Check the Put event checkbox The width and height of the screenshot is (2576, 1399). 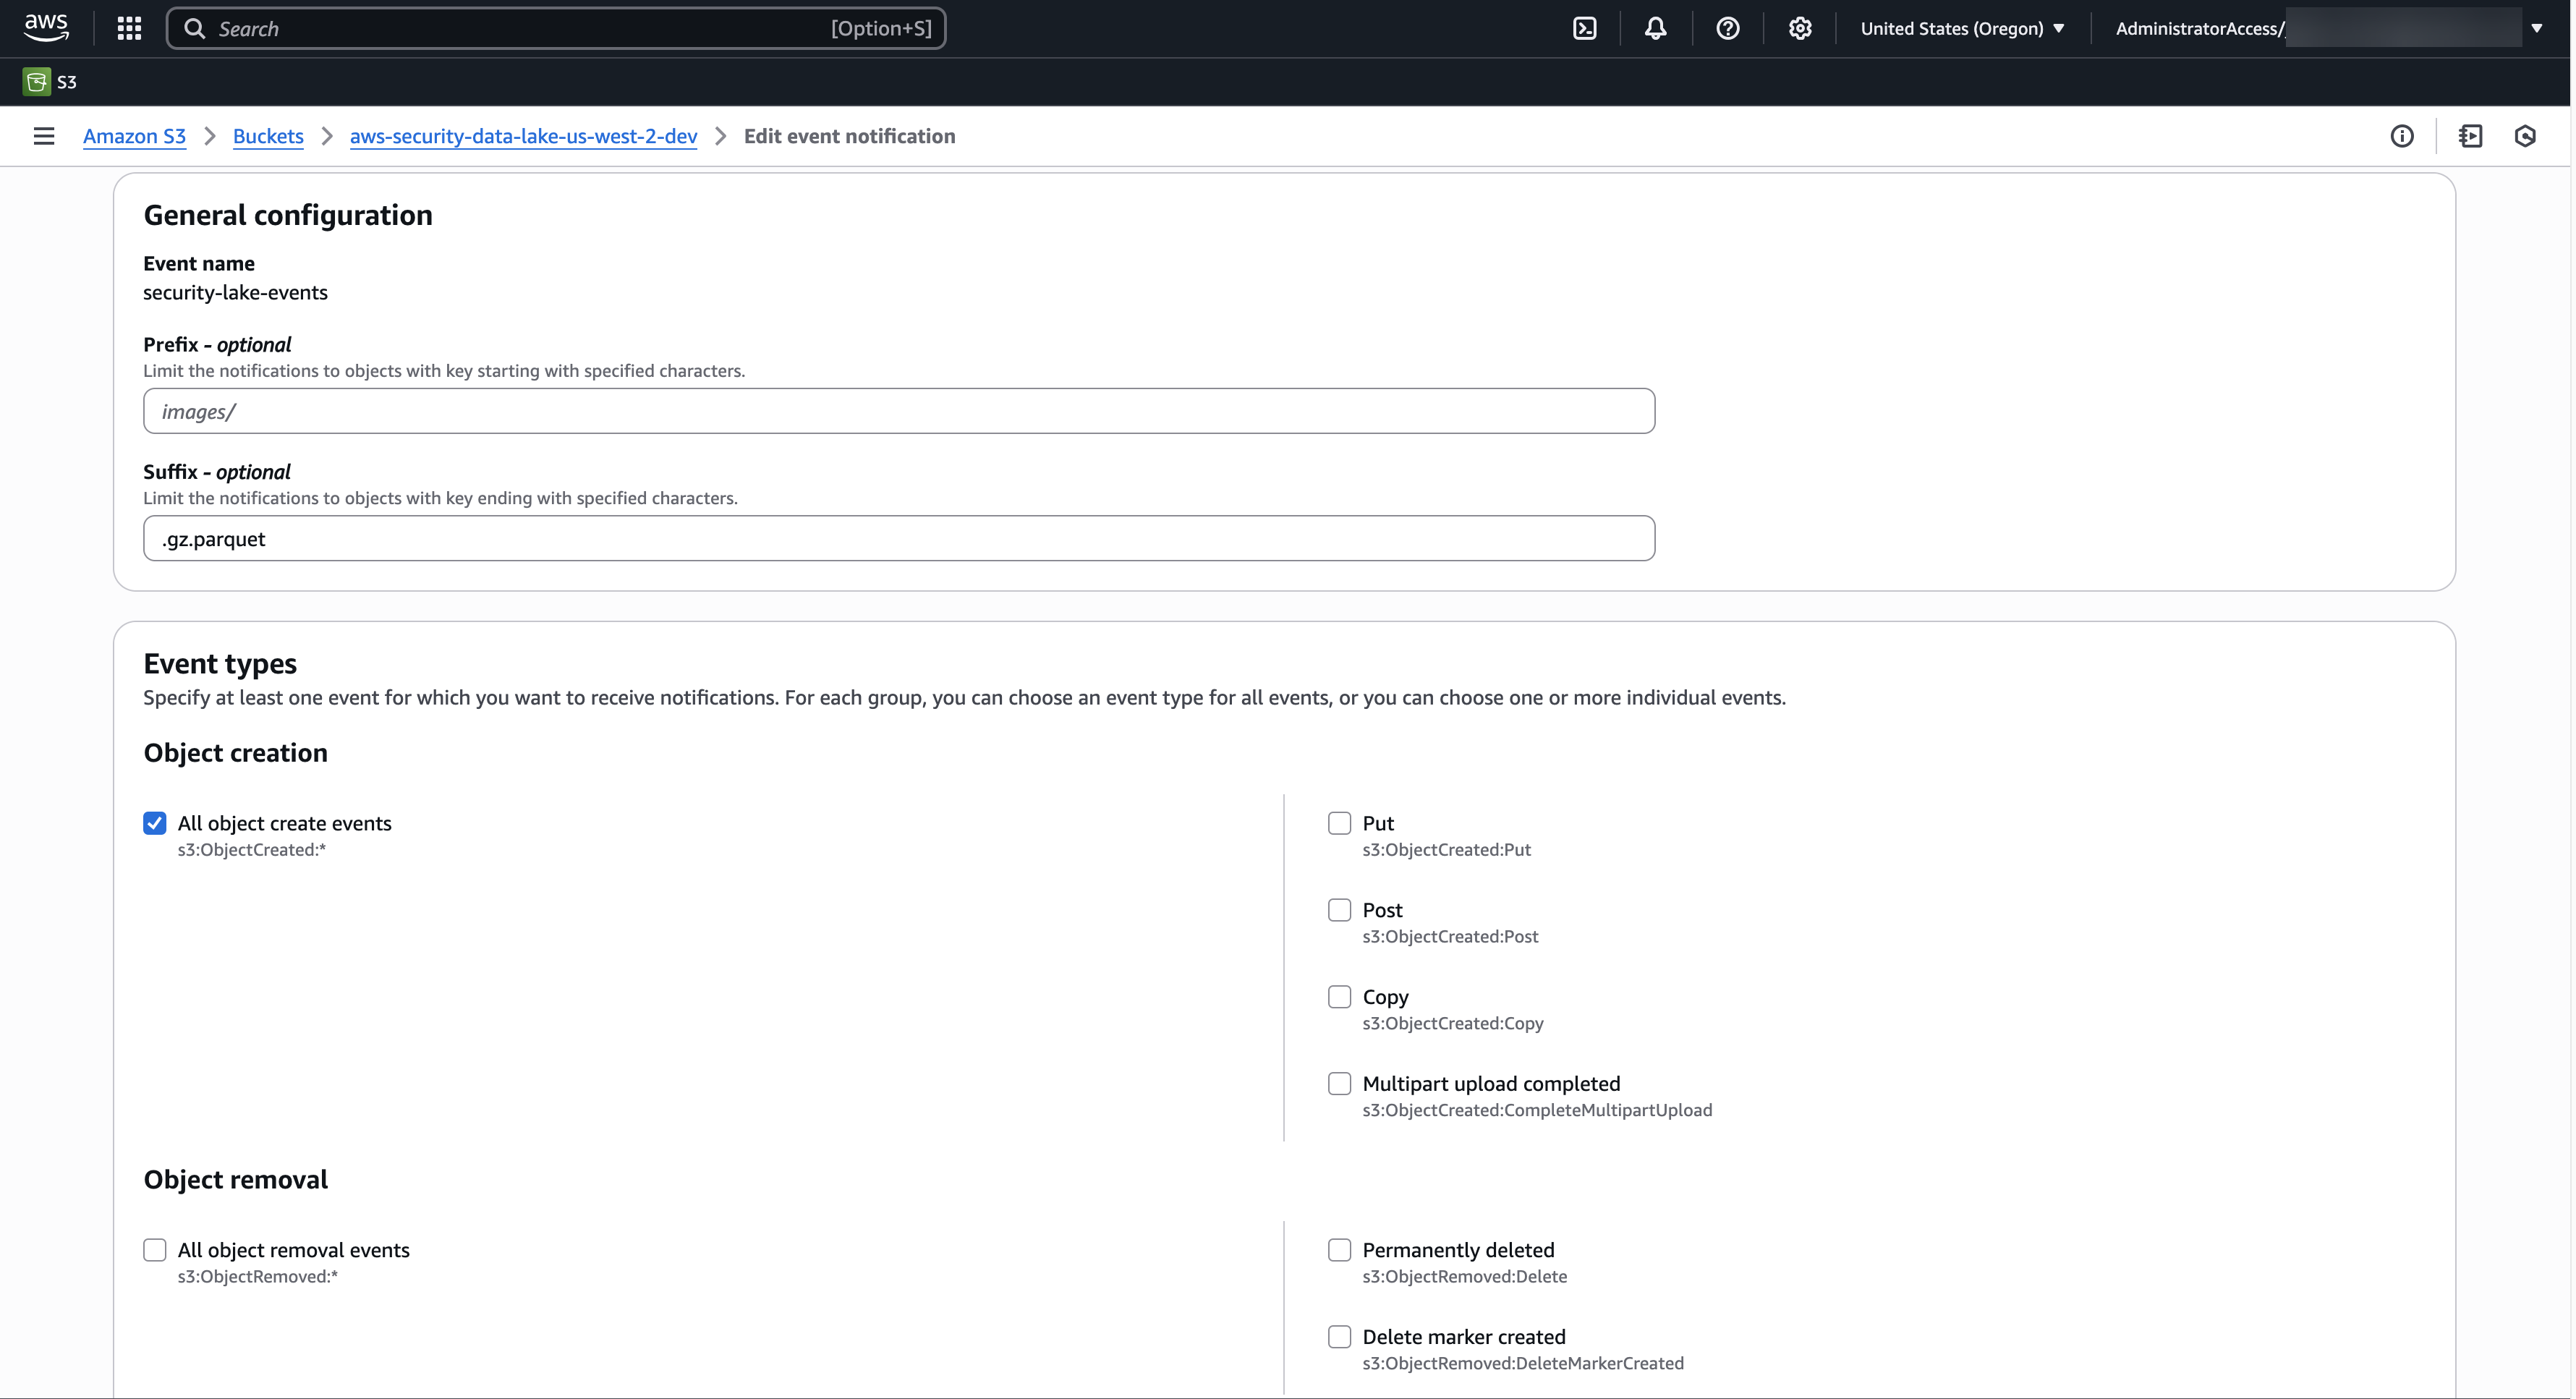click(x=1339, y=823)
